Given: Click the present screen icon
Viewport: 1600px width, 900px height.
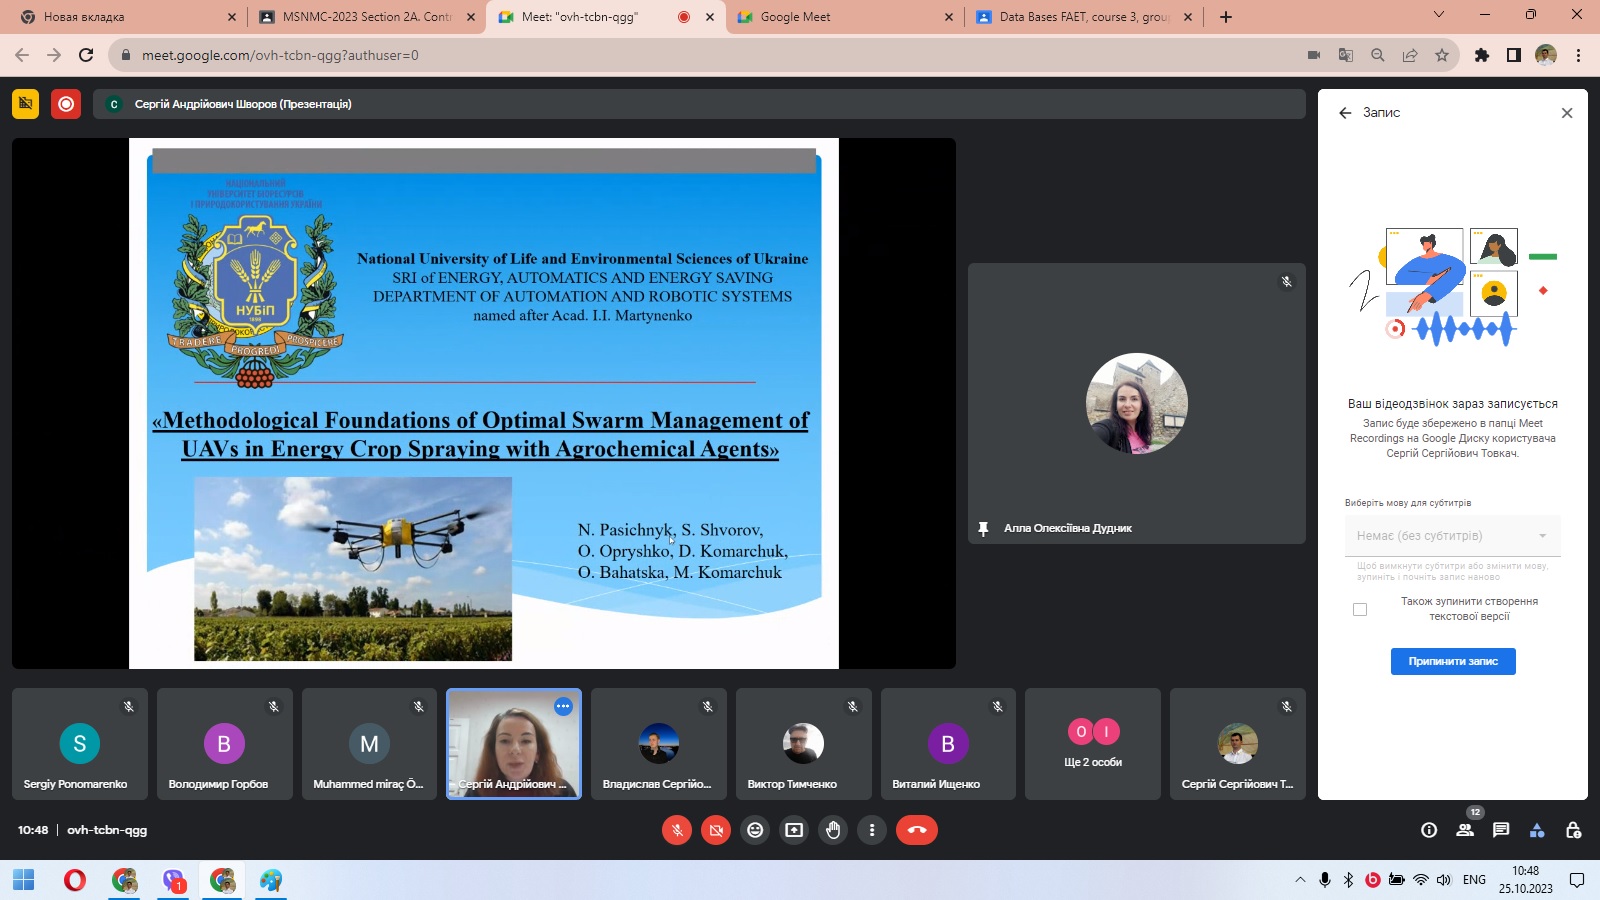Looking at the screenshot, I should [794, 830].
